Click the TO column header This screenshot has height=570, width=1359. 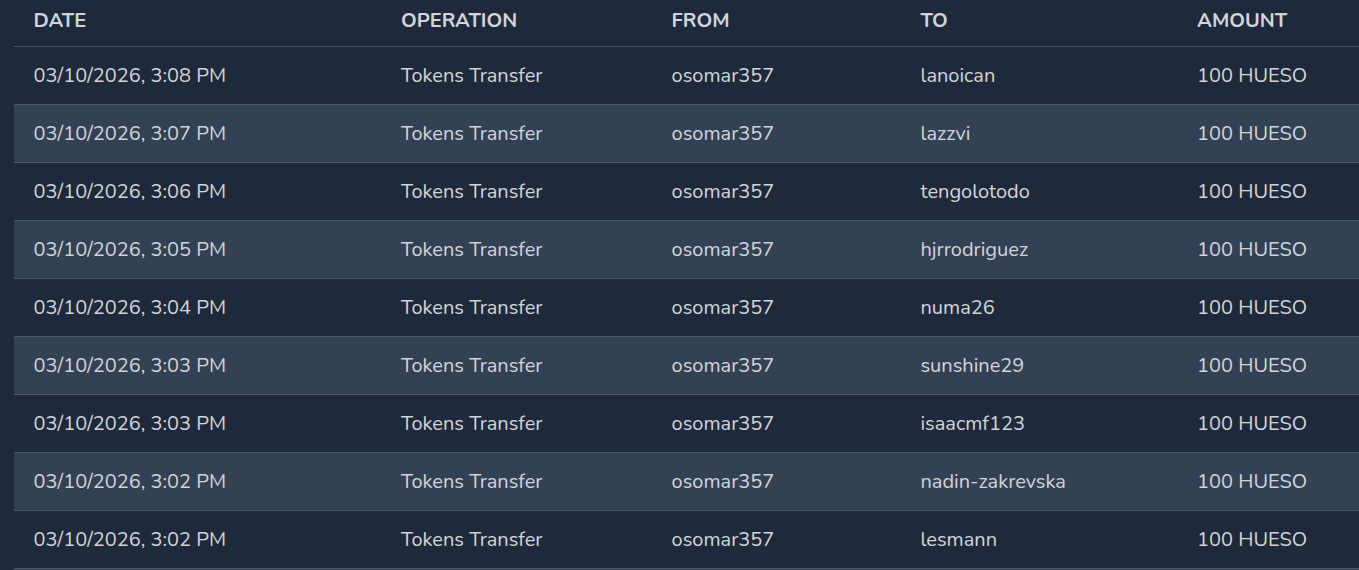coord(933,20)
